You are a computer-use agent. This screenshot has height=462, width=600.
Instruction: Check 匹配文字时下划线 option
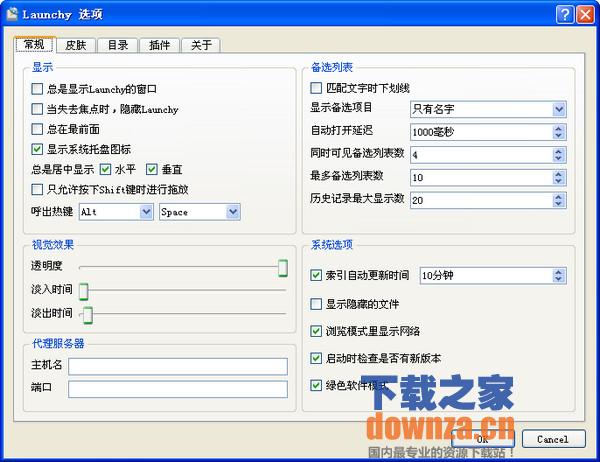(316, 88)
